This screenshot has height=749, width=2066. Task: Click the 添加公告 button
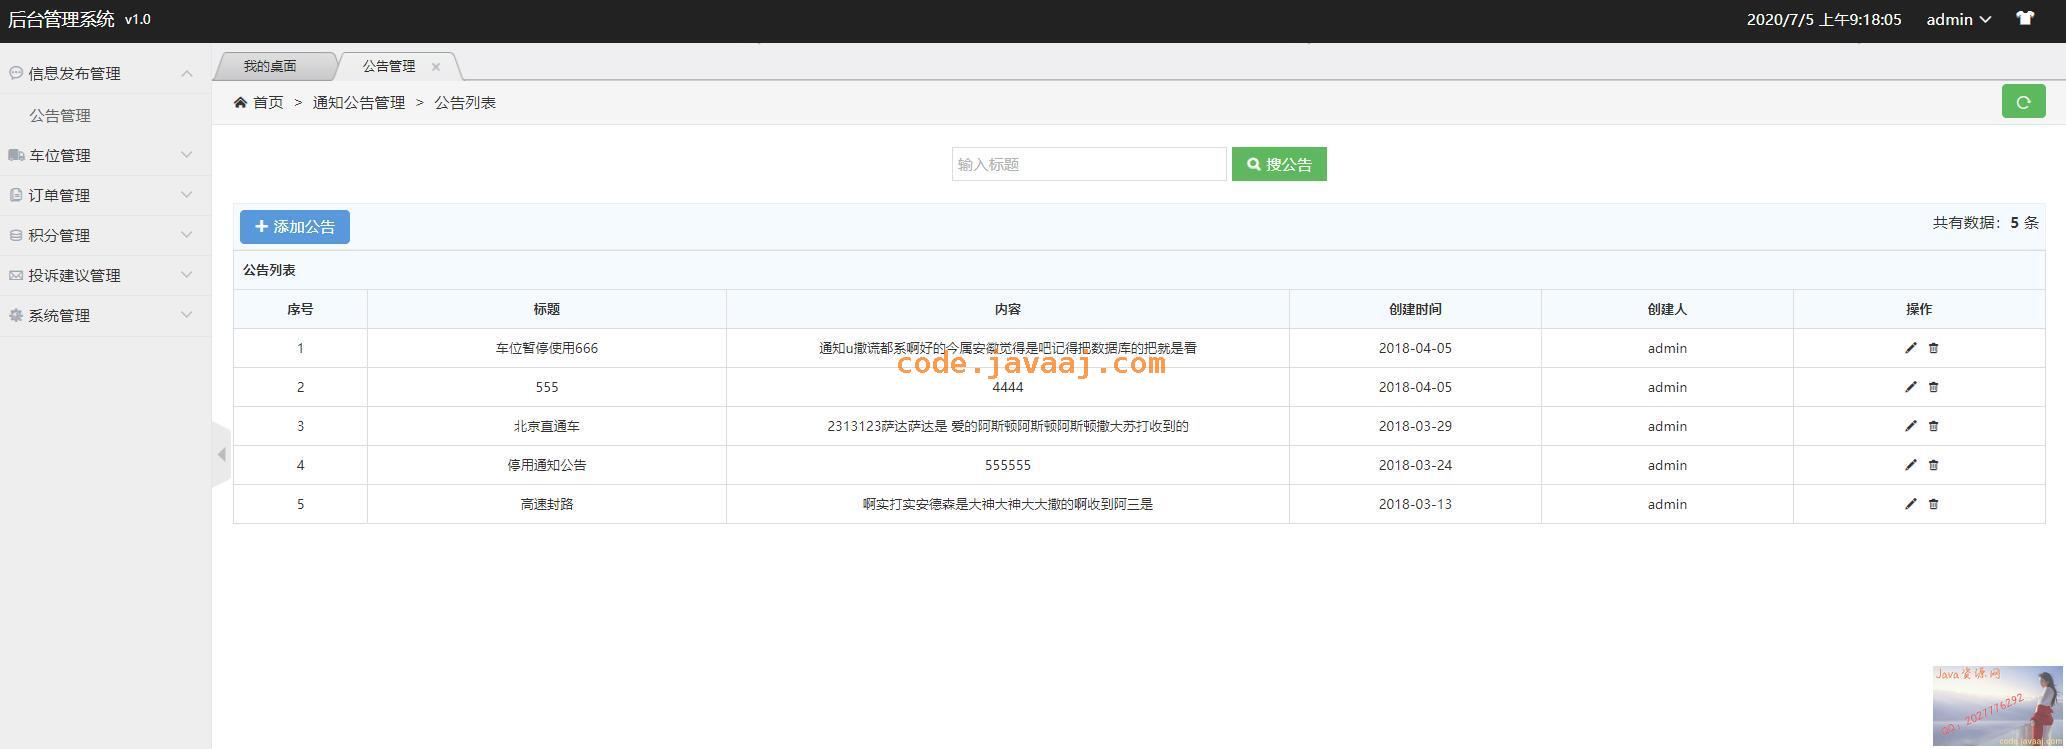coord(295,227)
